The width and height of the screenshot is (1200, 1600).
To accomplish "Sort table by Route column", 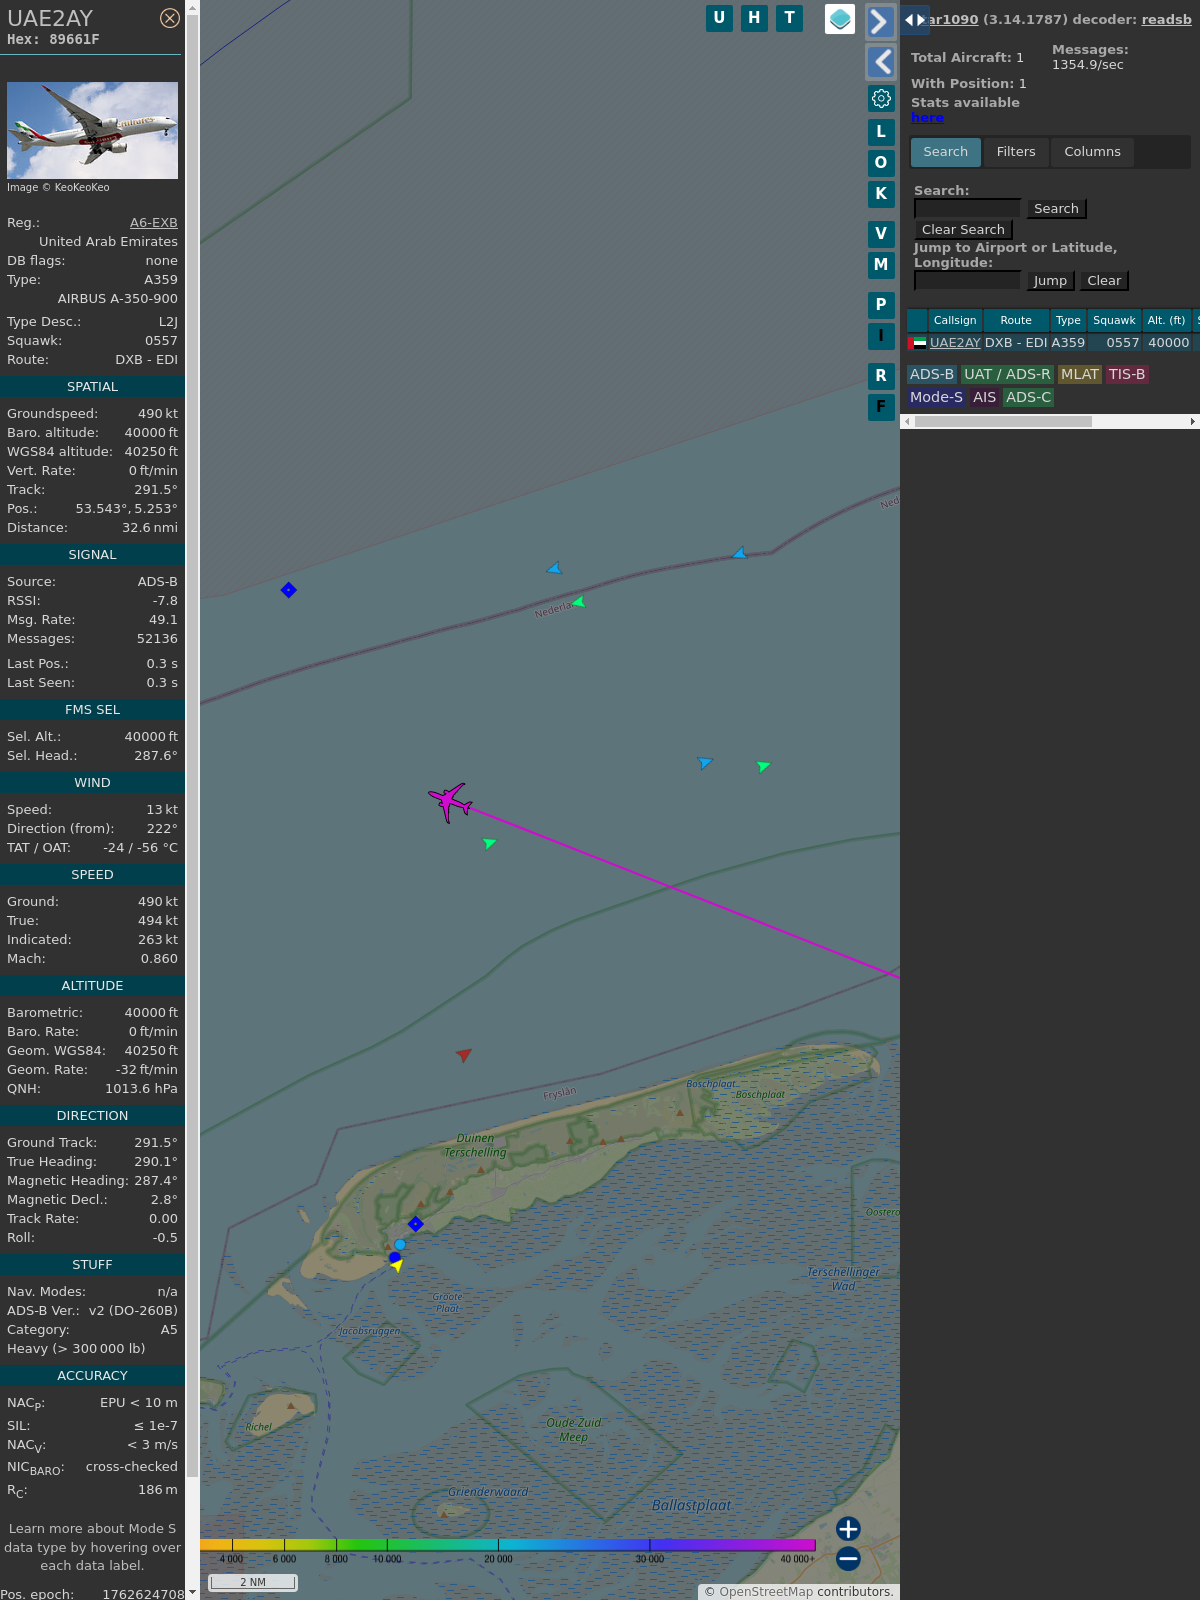I will [1016, 320].
